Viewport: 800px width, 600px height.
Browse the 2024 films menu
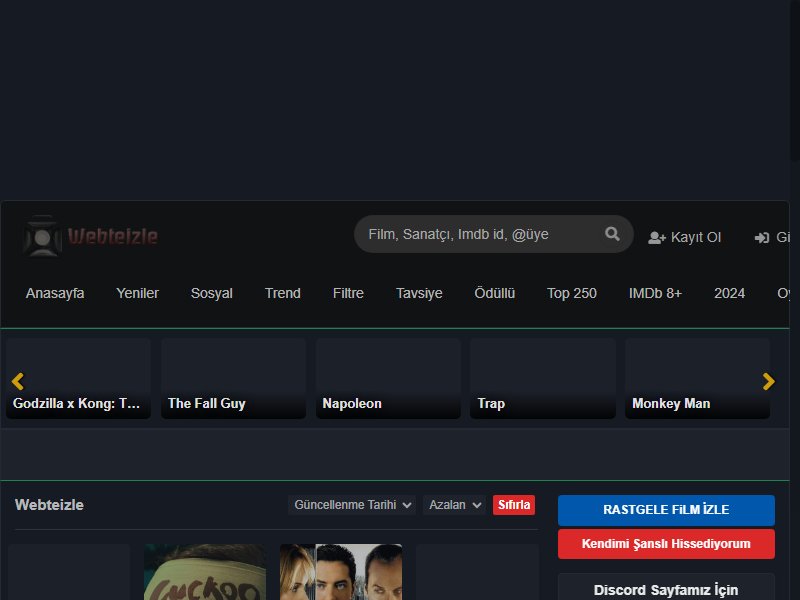730,293
